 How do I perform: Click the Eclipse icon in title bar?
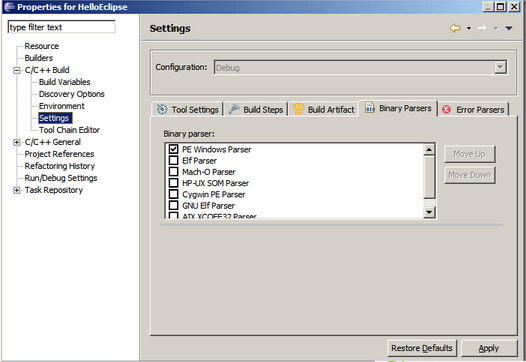(9, 7)
